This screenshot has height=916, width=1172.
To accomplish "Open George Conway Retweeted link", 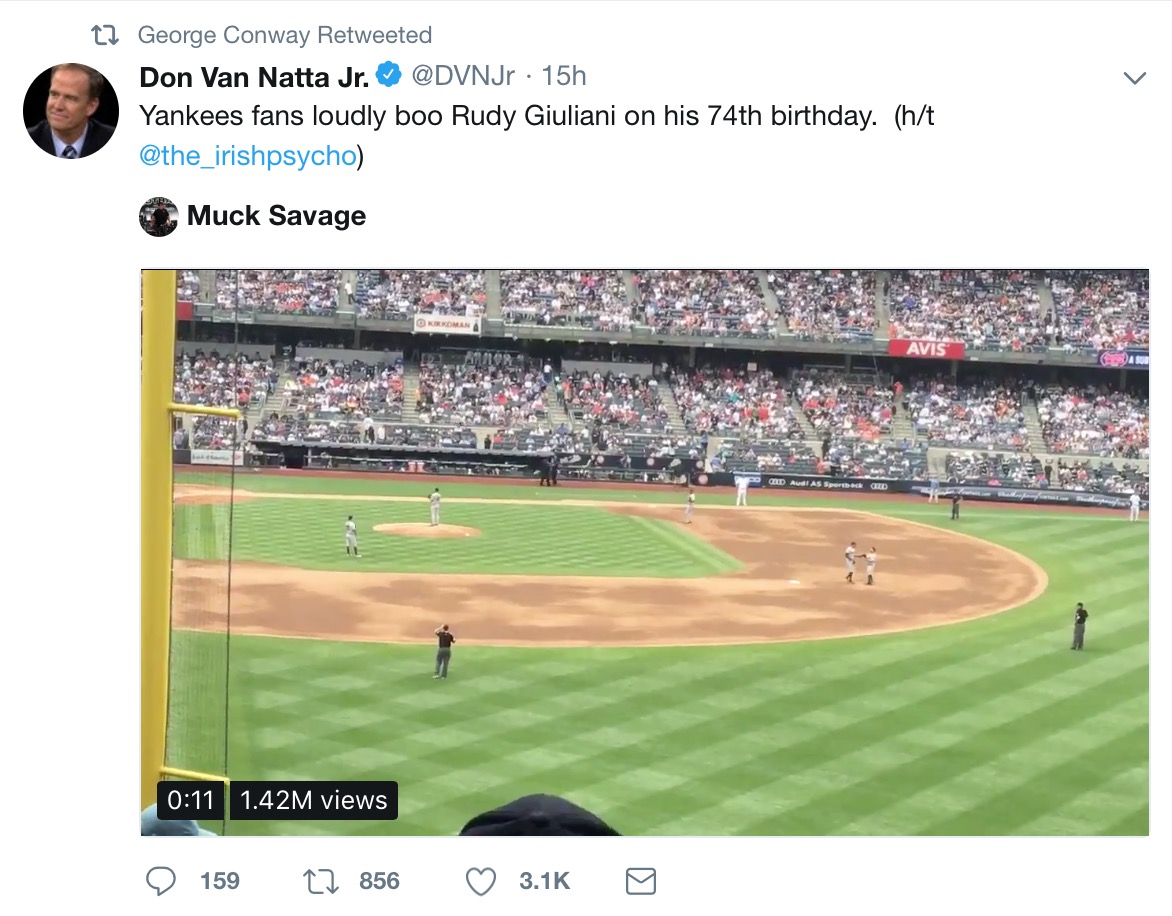I will tap(285, 35).
